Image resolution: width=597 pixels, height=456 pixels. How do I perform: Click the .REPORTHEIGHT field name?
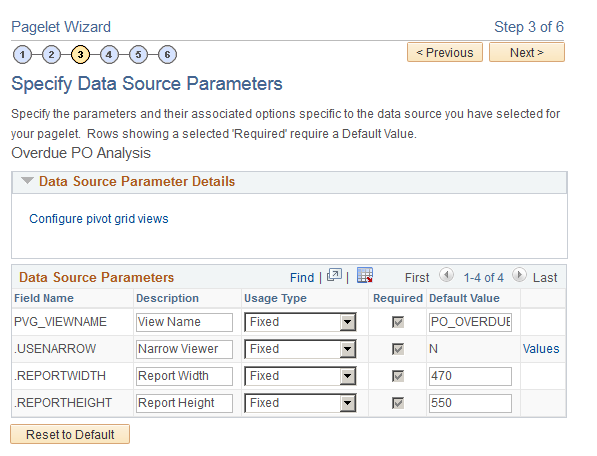(x=63, y=403)
